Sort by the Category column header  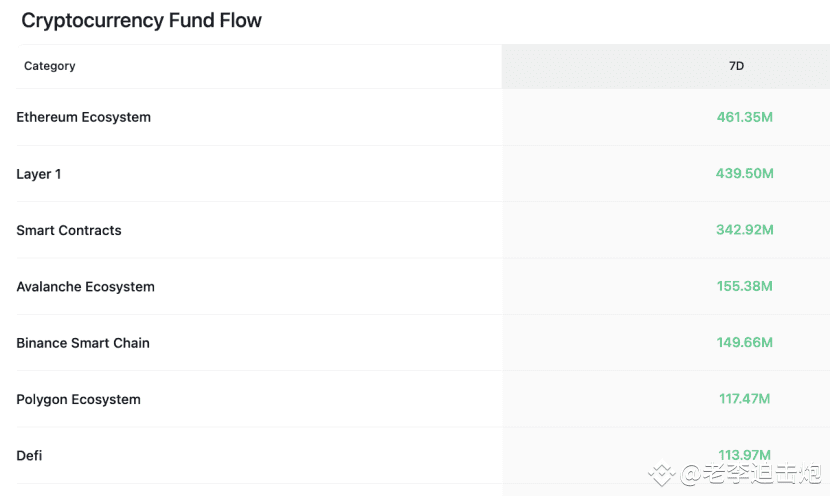point(50,66)
